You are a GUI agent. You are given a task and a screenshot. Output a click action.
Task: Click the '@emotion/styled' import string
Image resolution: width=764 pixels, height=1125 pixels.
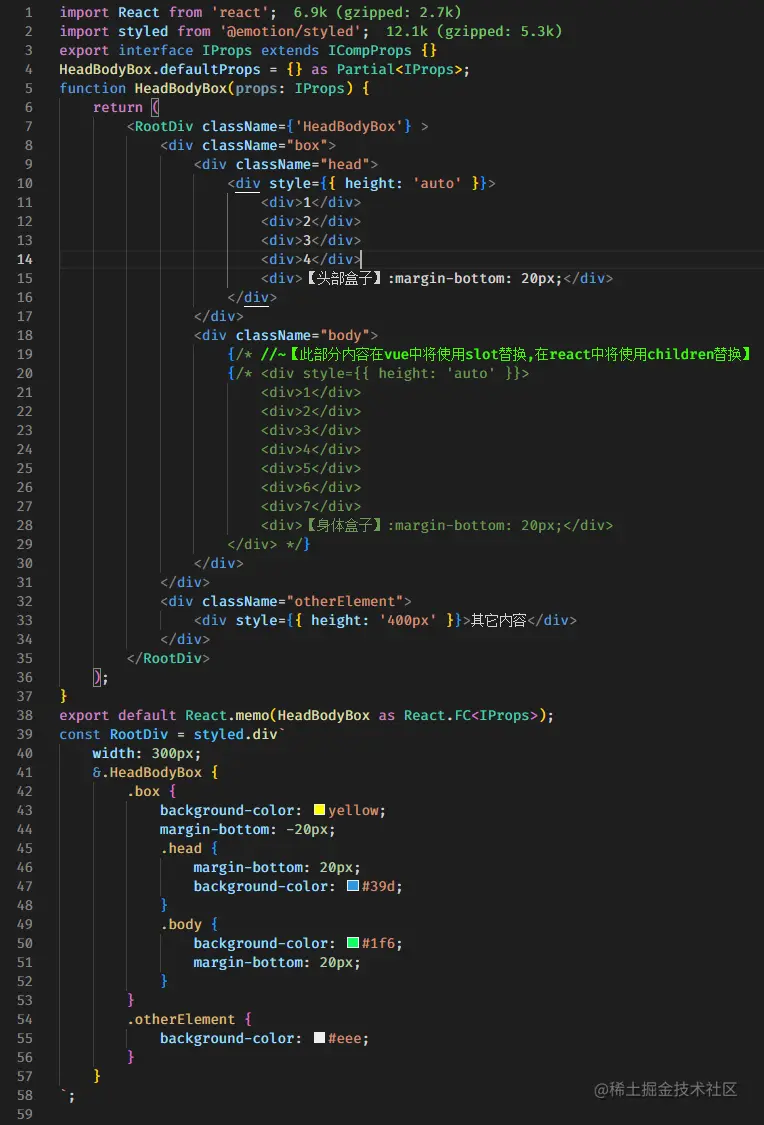290,32
